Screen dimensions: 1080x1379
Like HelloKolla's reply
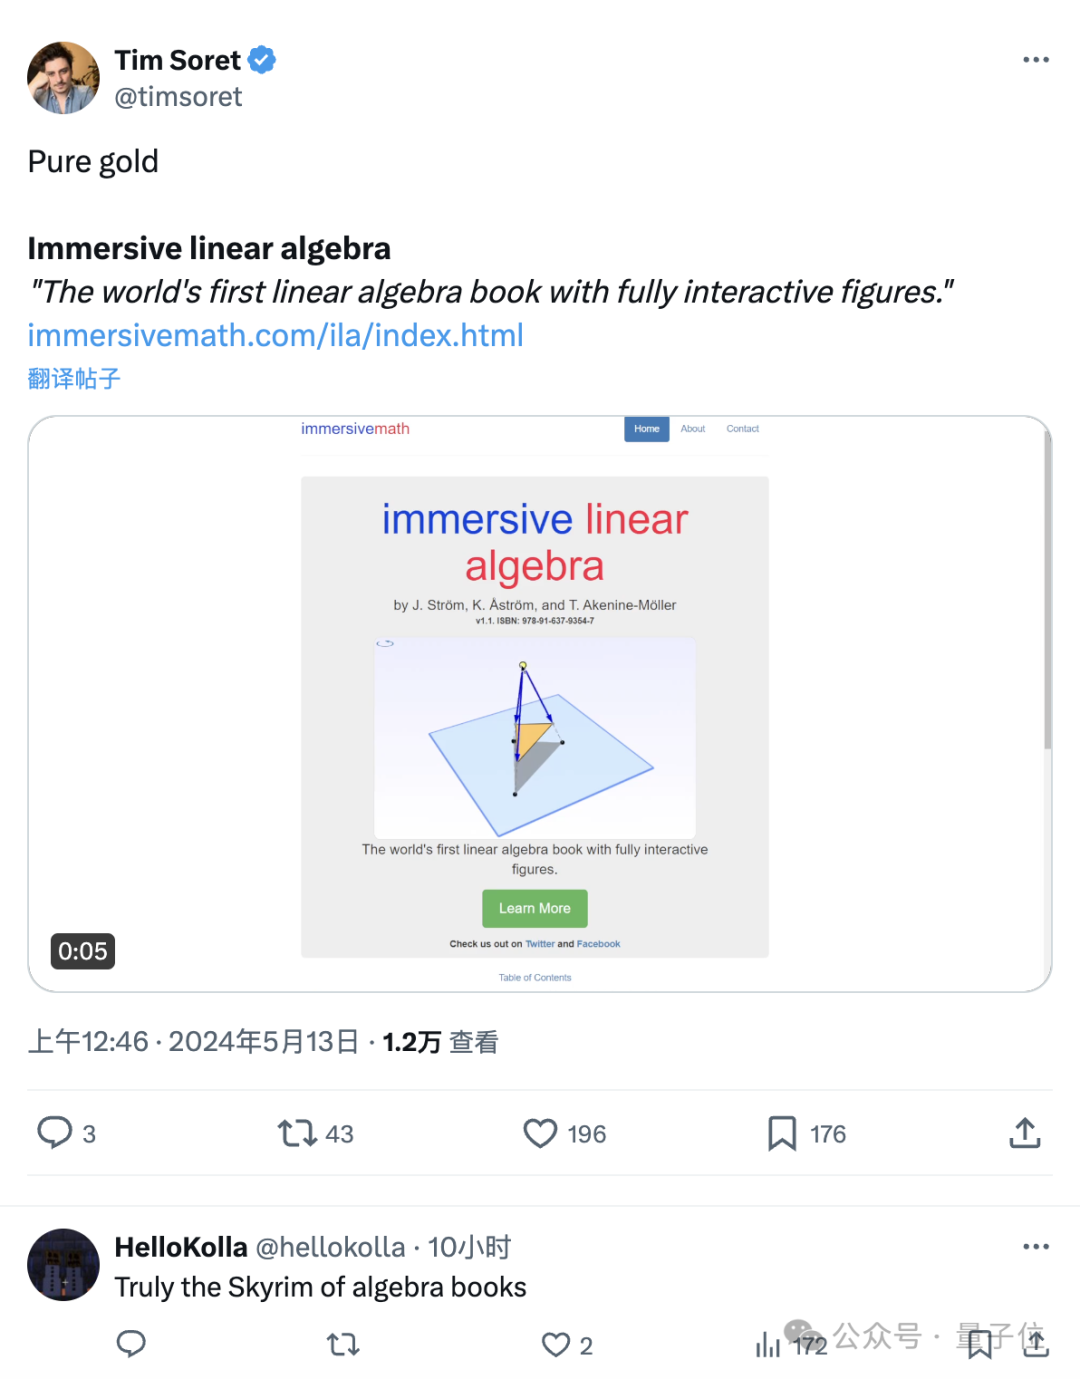point(556,1345)
